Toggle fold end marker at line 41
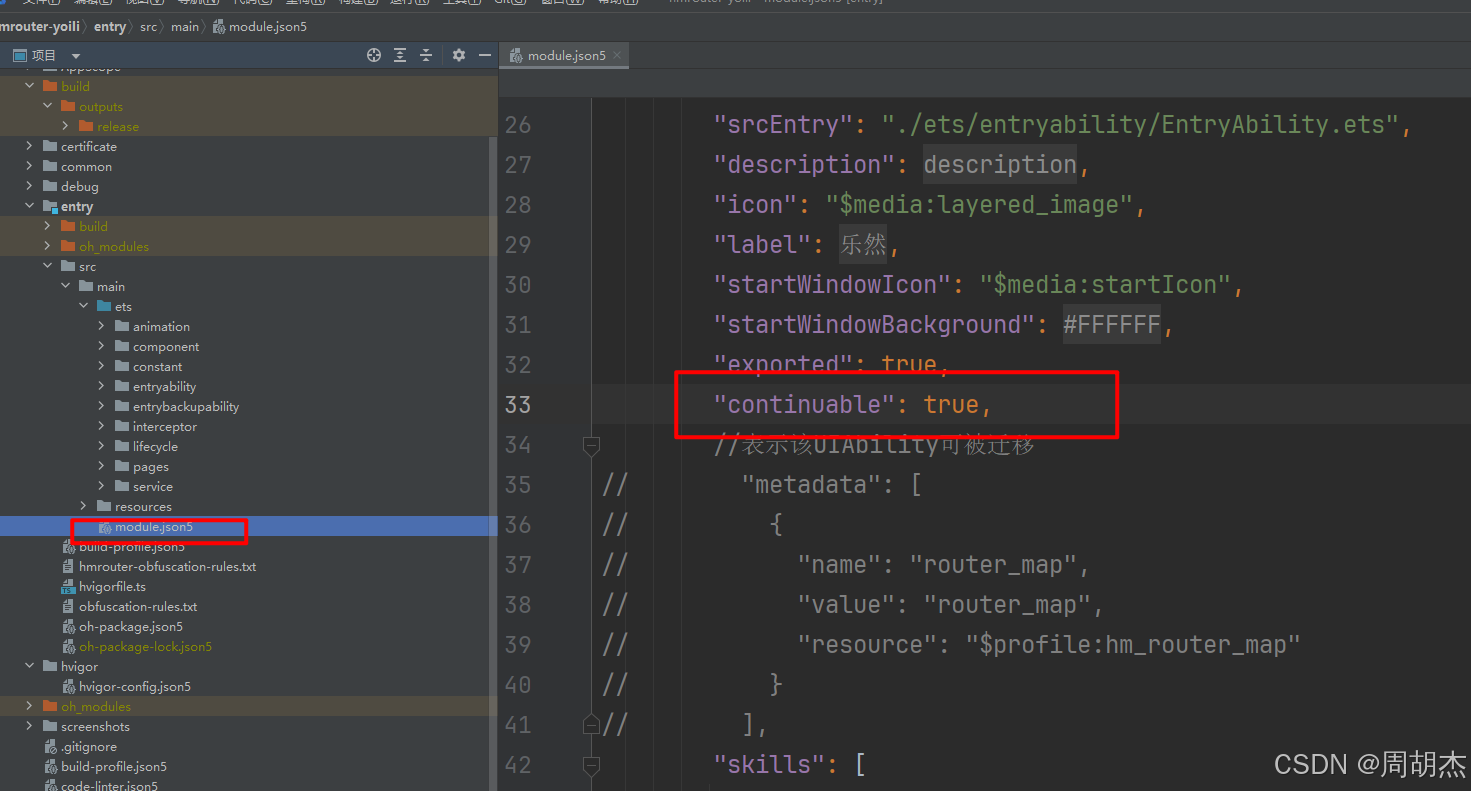 coord(591,725)
